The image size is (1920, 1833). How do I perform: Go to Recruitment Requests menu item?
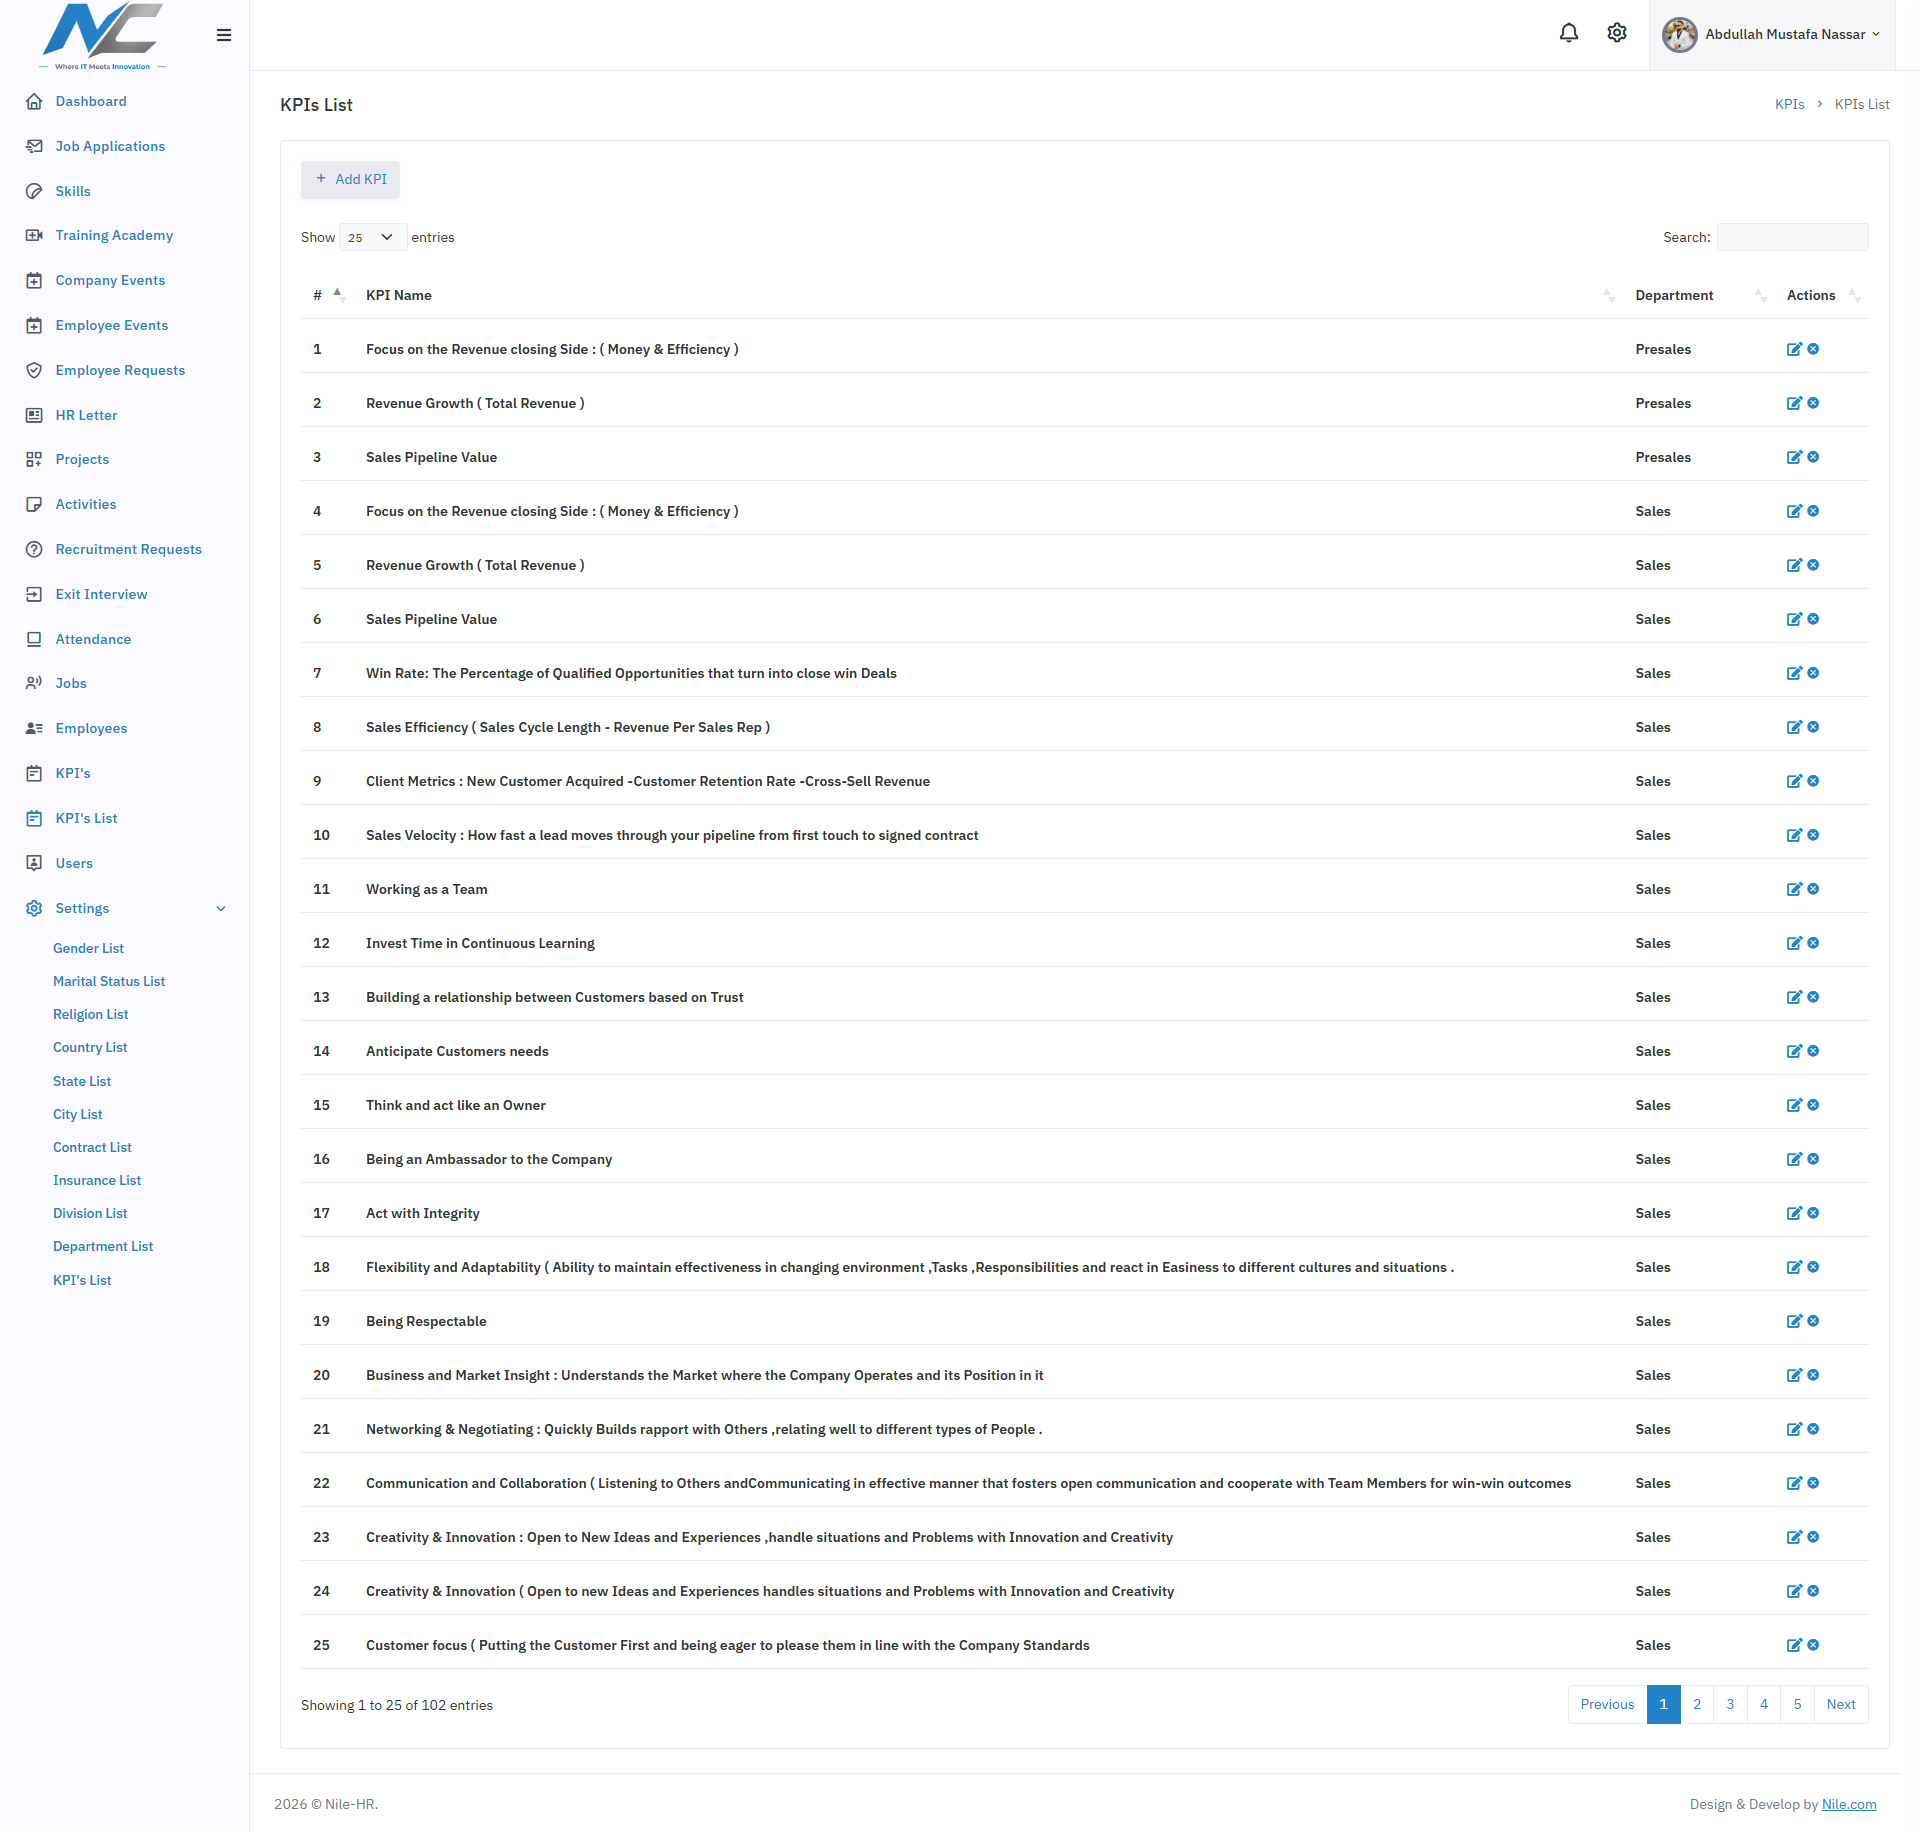coord(128,549)
